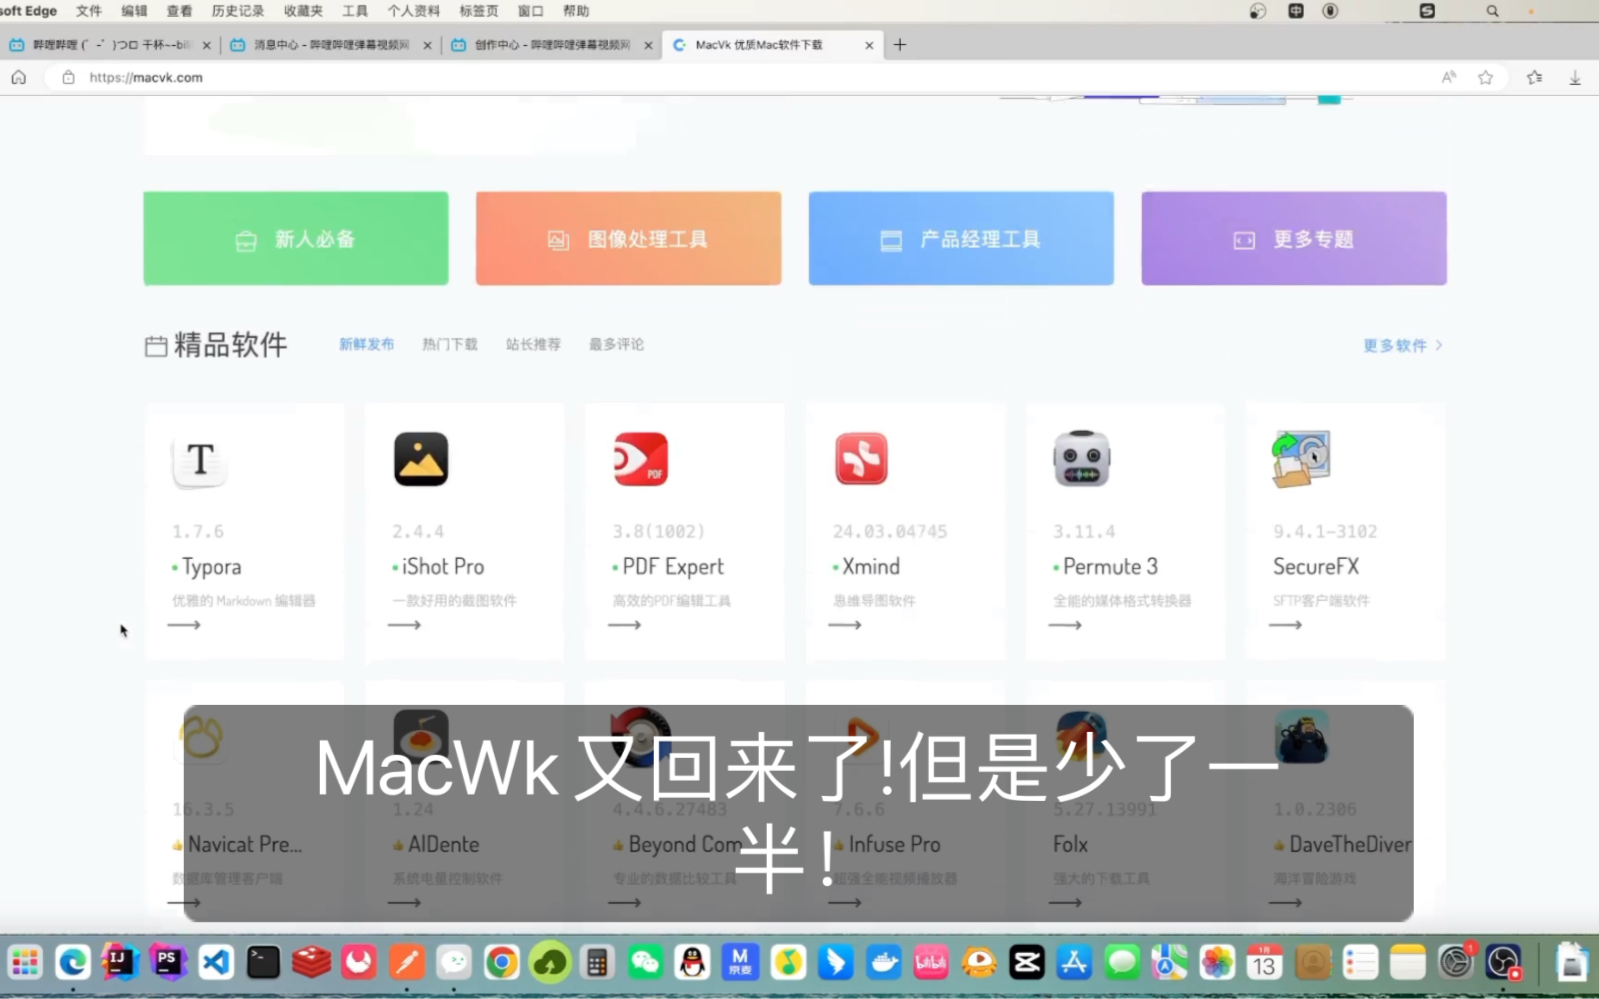Open bilibili app in the dock

(x=931, y=963)
